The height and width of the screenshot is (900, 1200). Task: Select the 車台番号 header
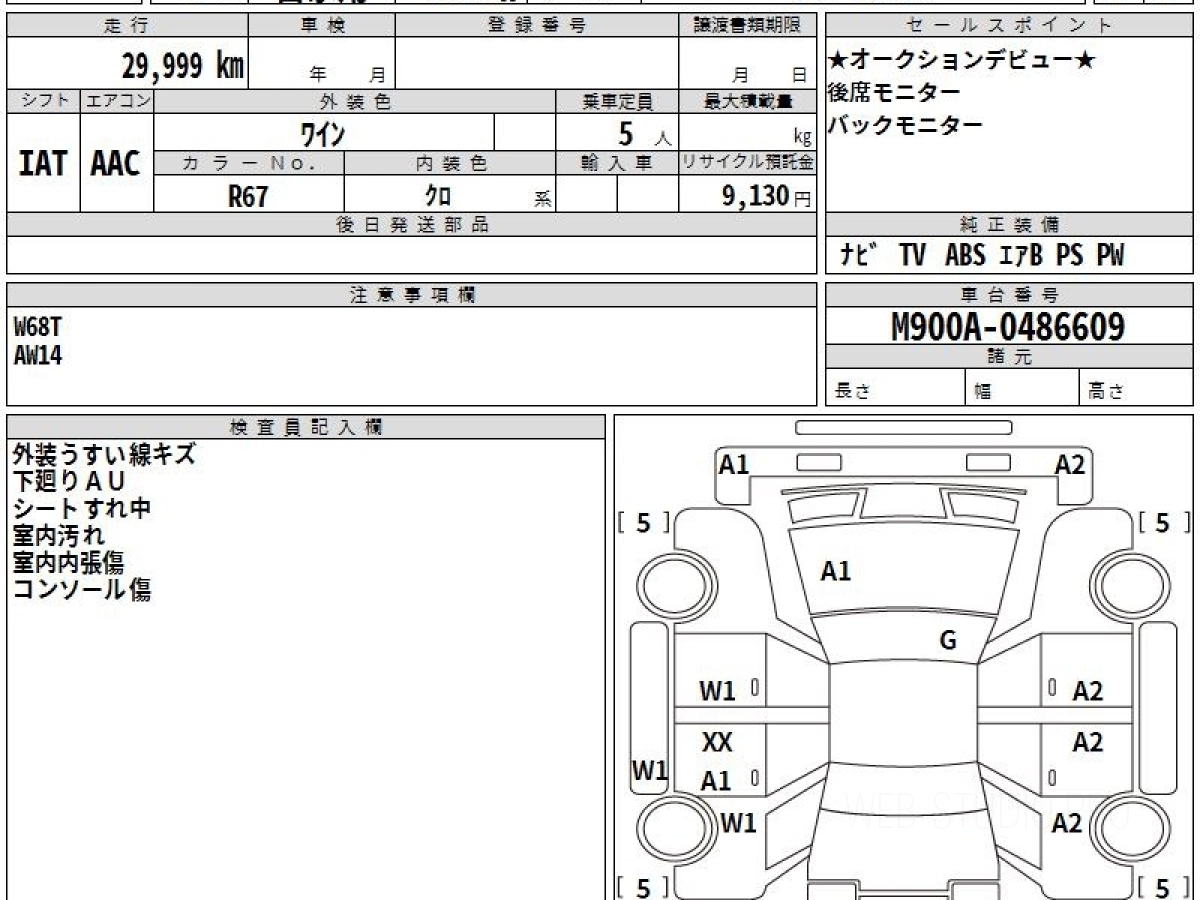click(x=1009, y=295)
